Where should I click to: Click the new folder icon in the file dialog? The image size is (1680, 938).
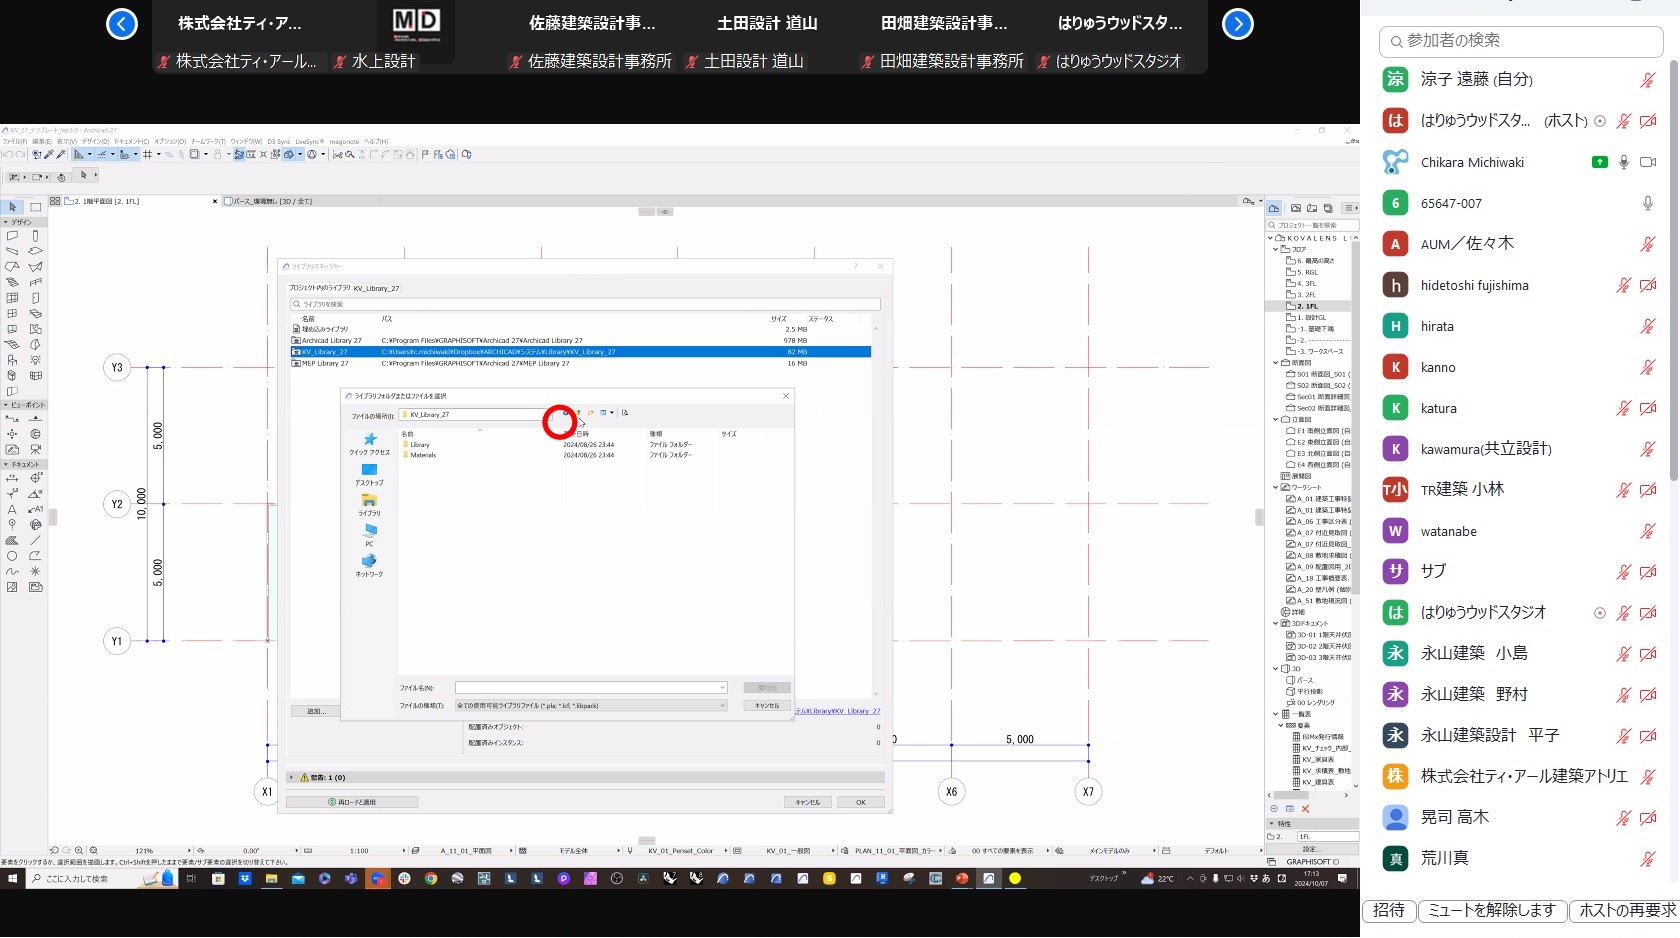590,412
